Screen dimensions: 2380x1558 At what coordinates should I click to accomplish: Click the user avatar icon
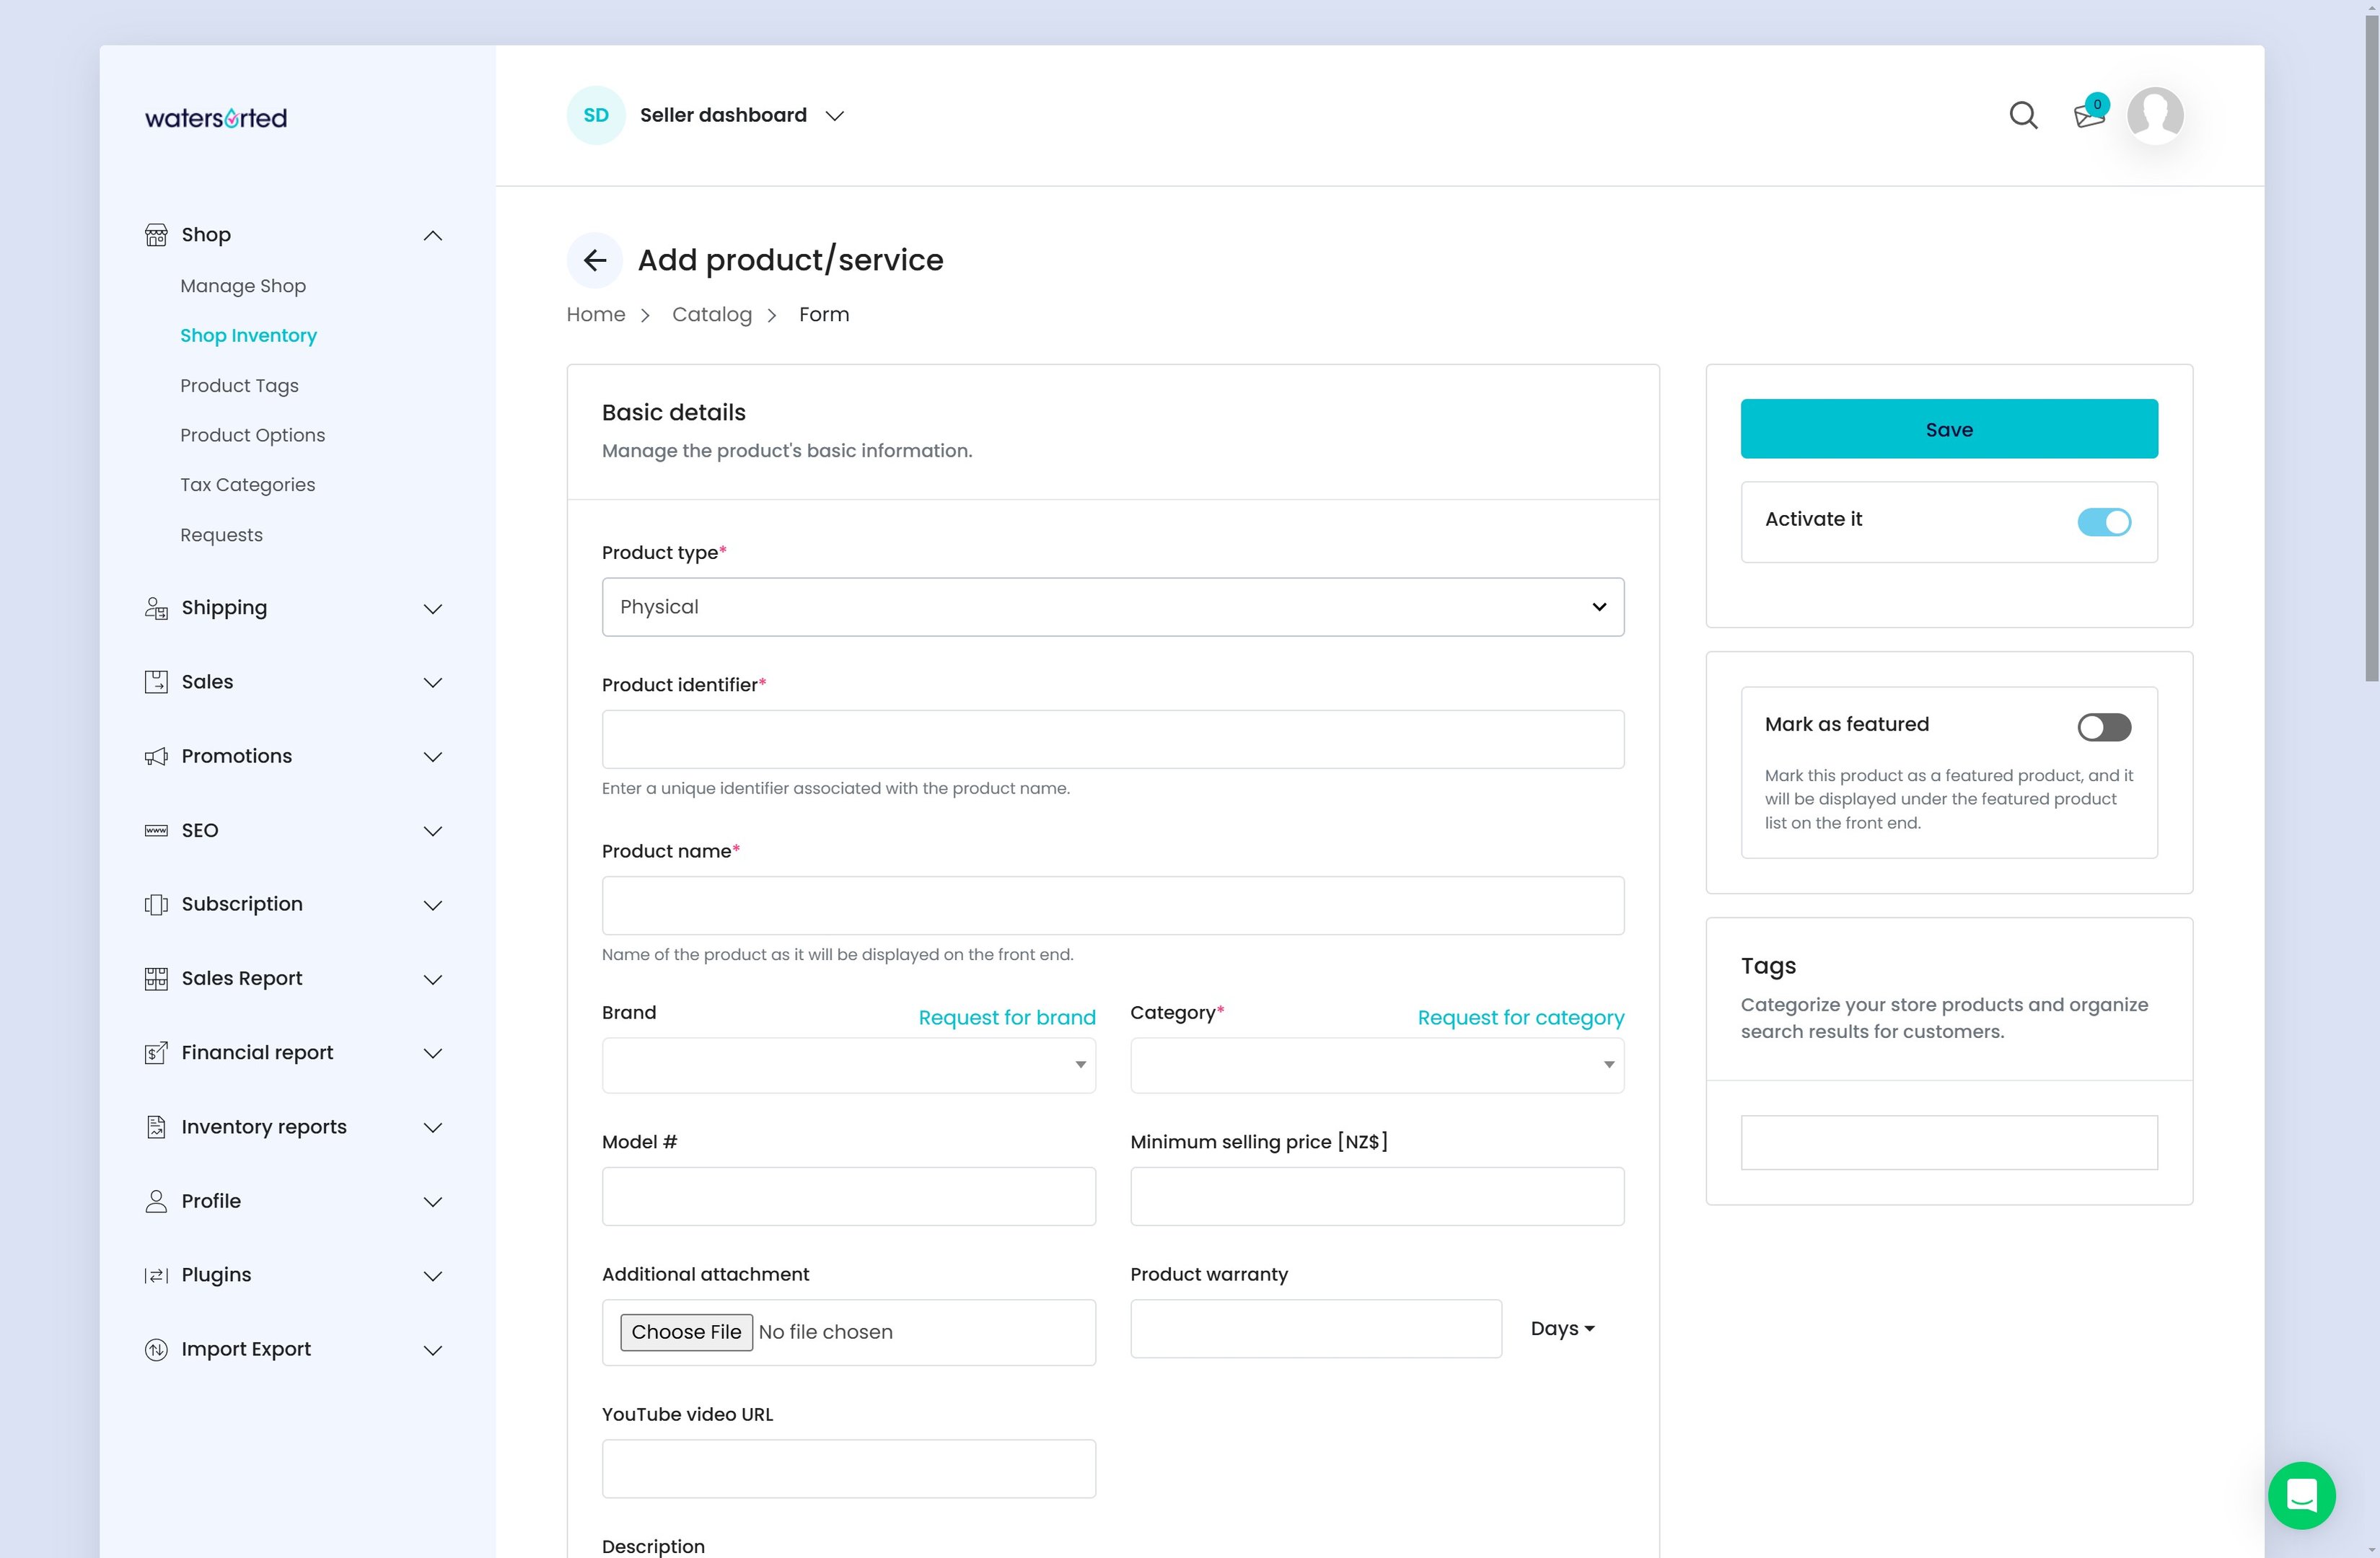pos(2154,116)
